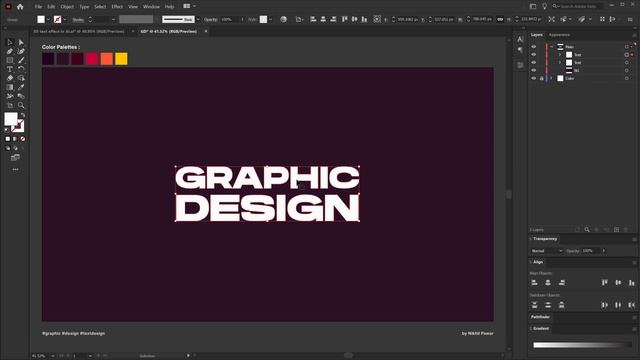Click the orange palette swatch
The image size is (640, 360).
point(107,59)
